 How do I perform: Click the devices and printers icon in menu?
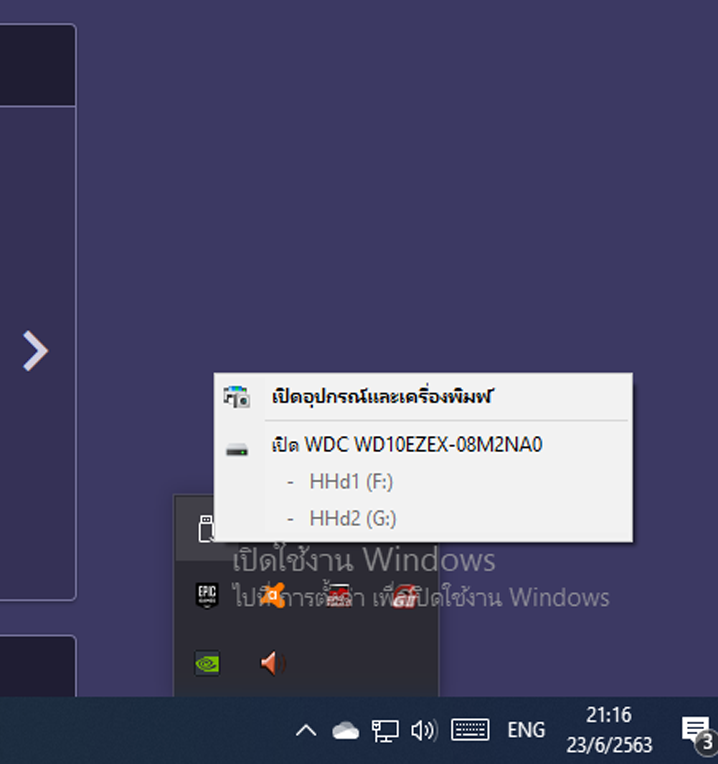[x=237, y=397]
